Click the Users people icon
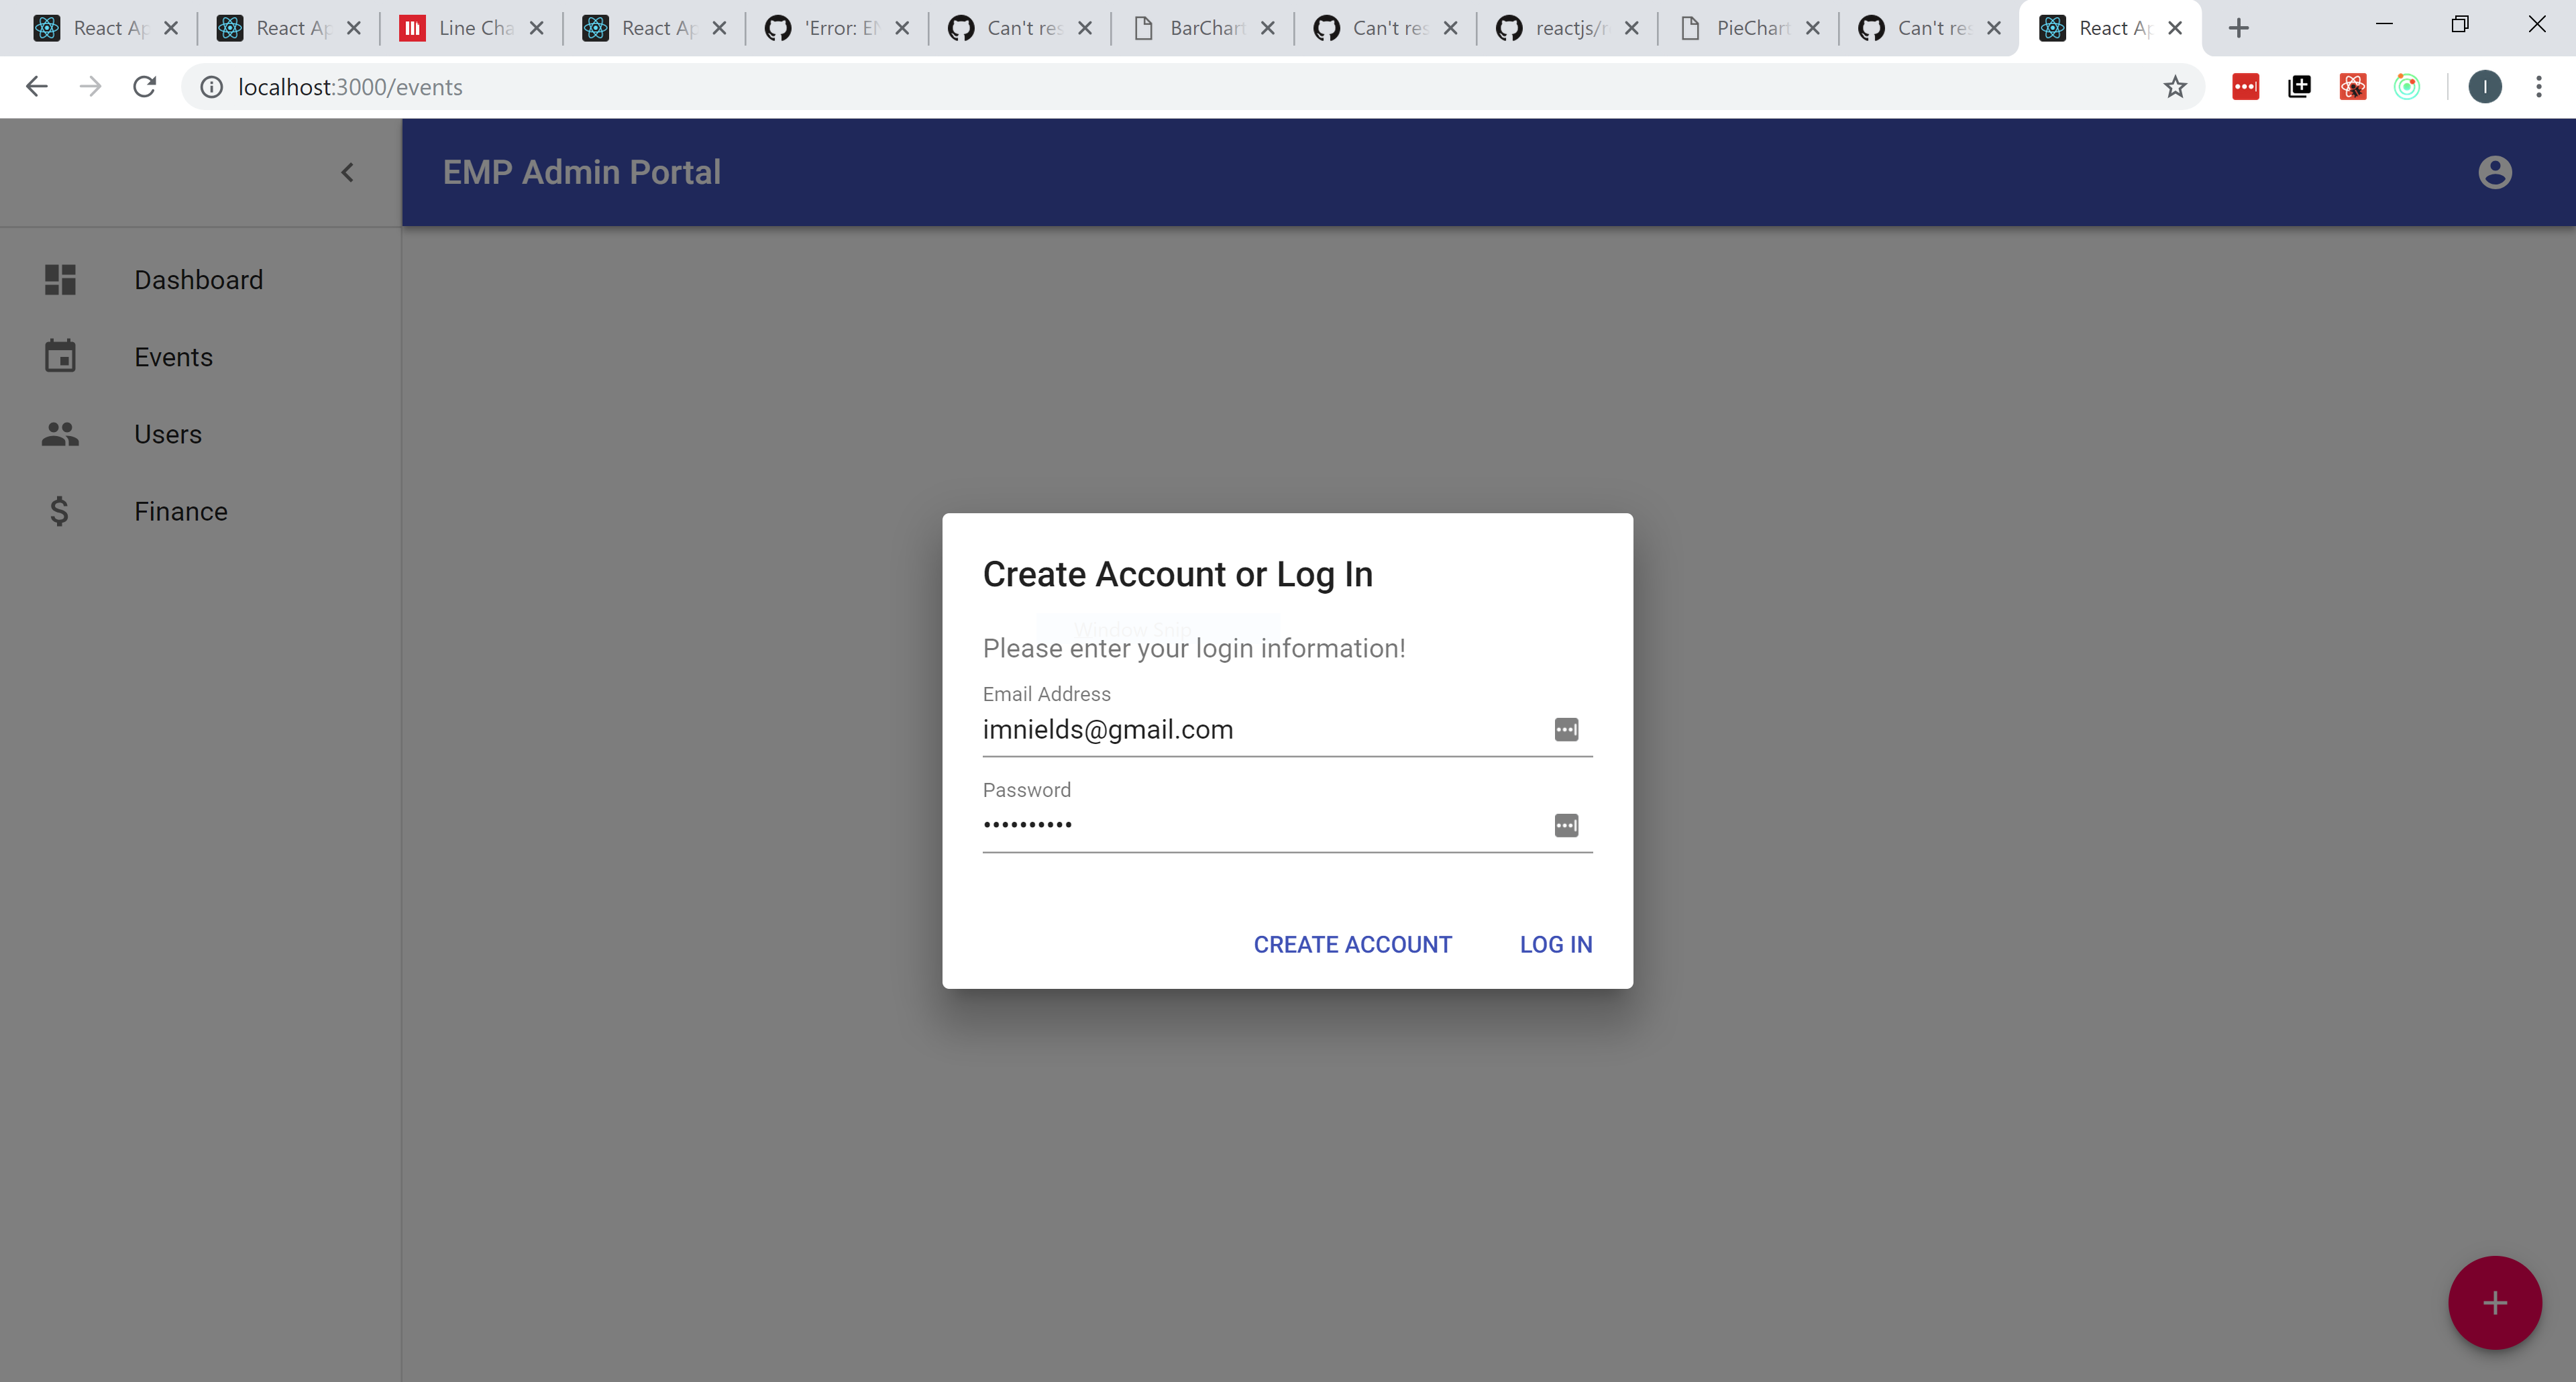 pos(60,434)
